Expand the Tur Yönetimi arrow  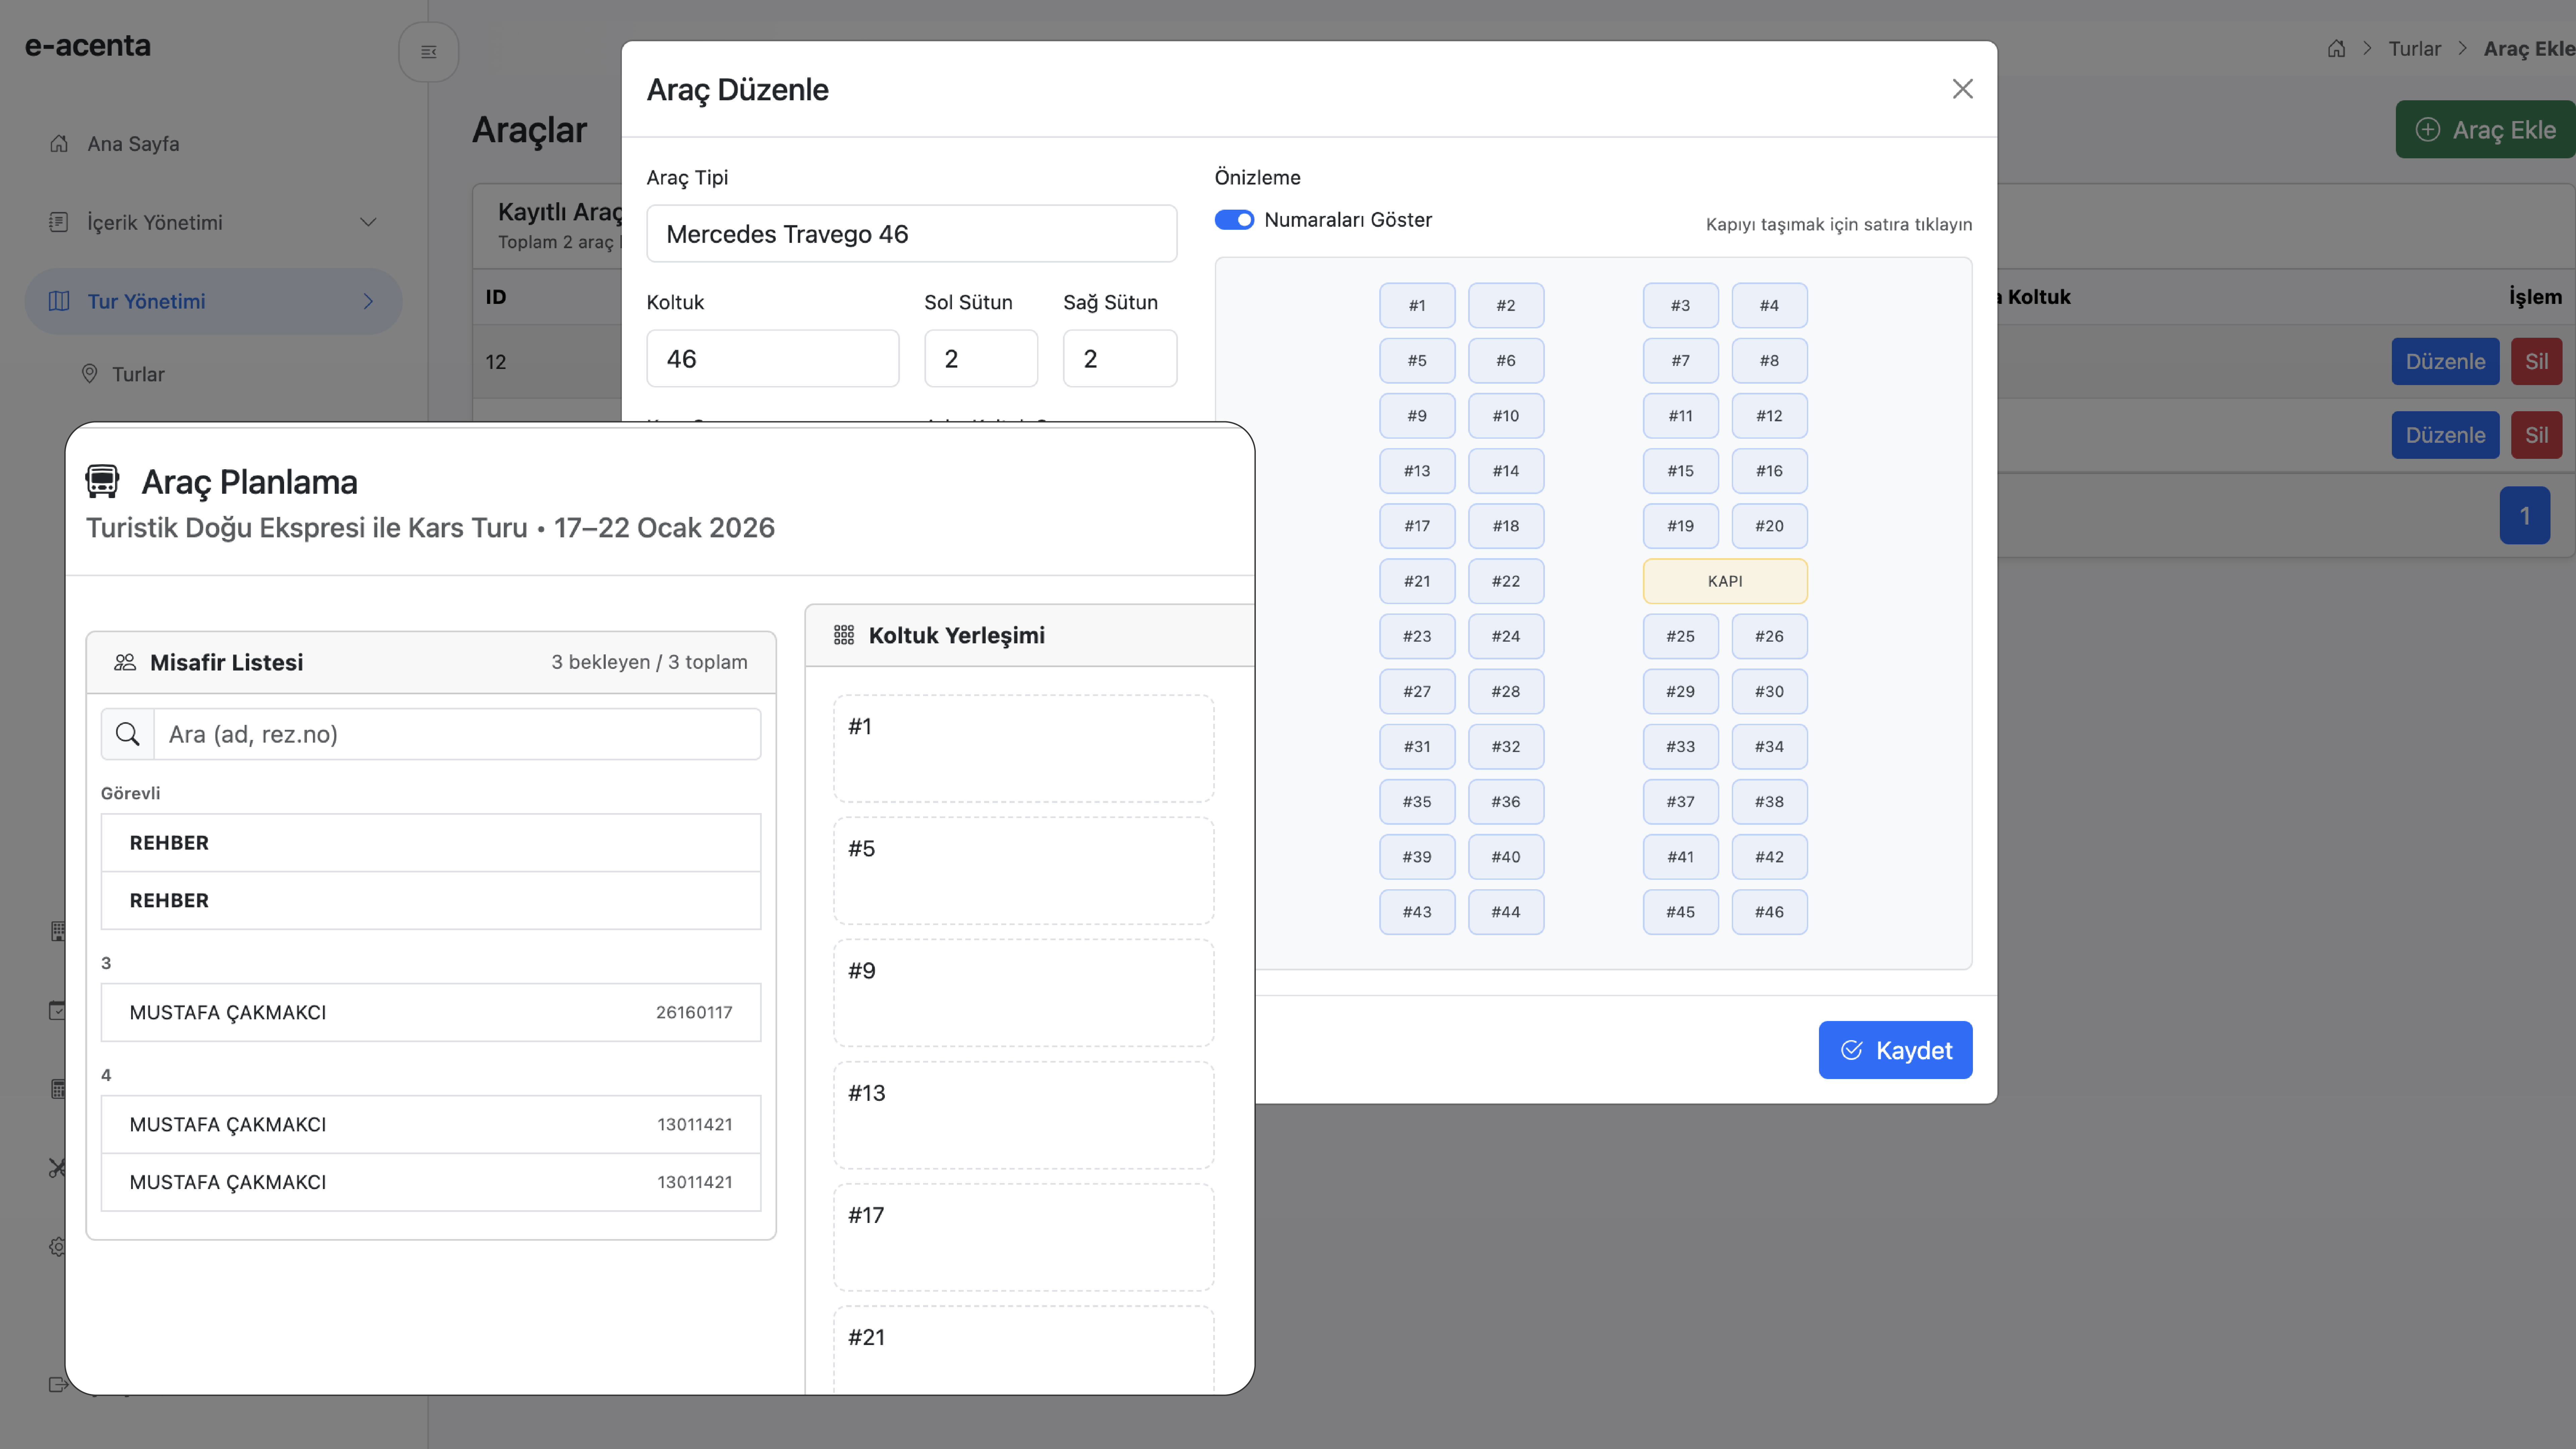pos(368,301)
